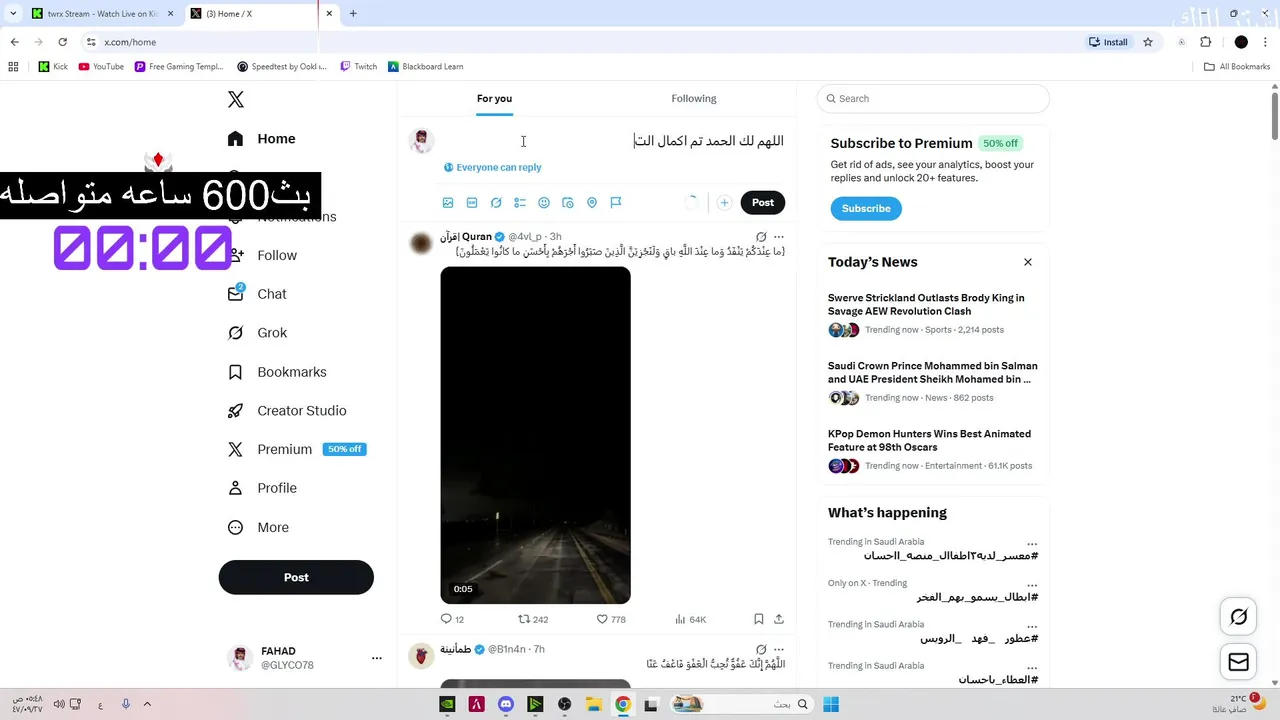Open Chrome tab search dropdown arrow

(12, 14)
